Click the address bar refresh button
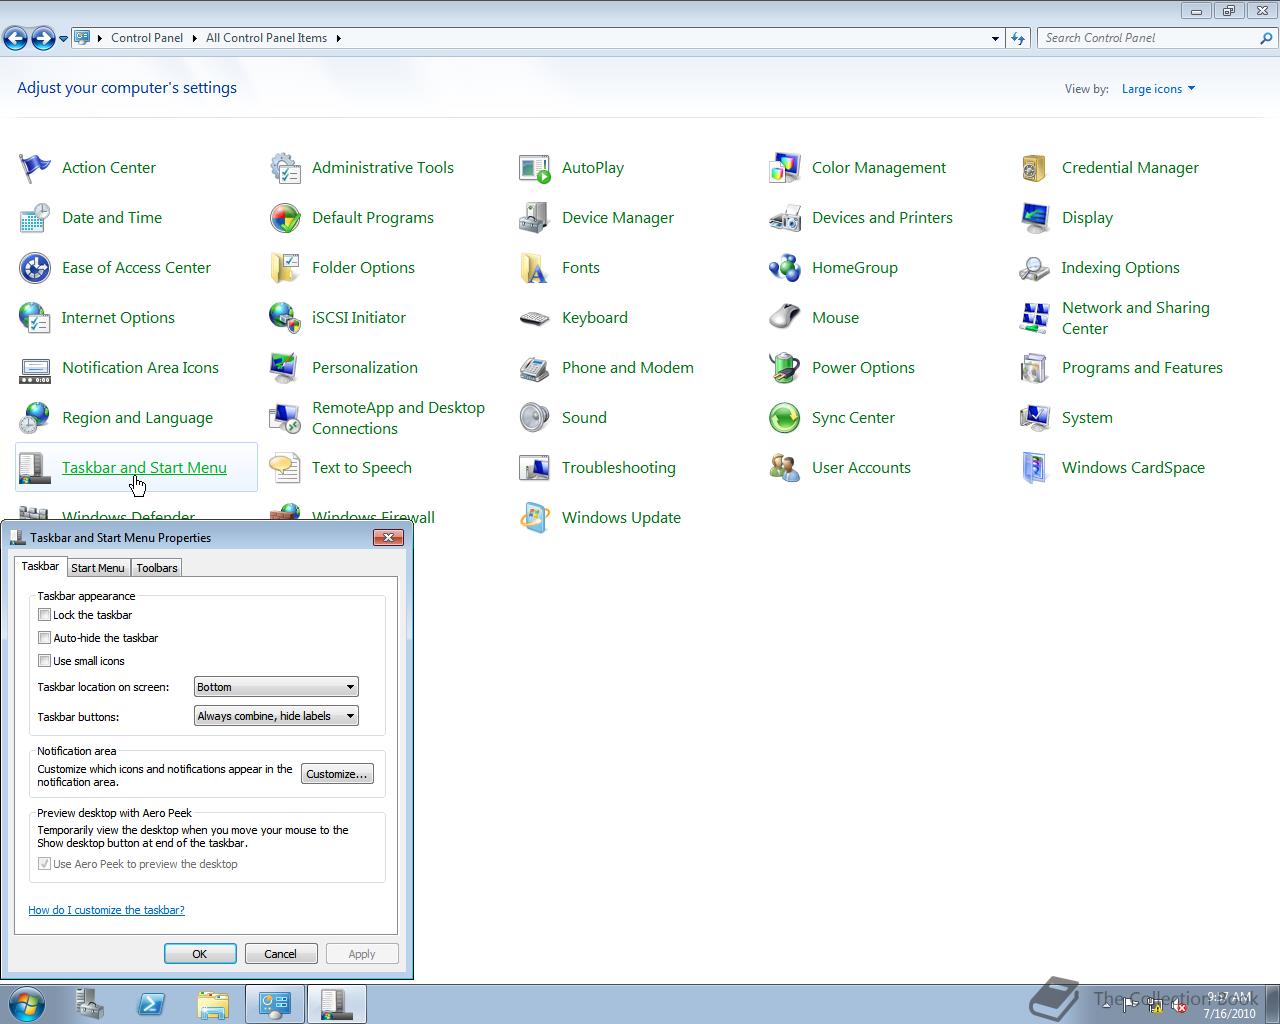Screen dimensions: 1280x1024 pos(1018,38)
